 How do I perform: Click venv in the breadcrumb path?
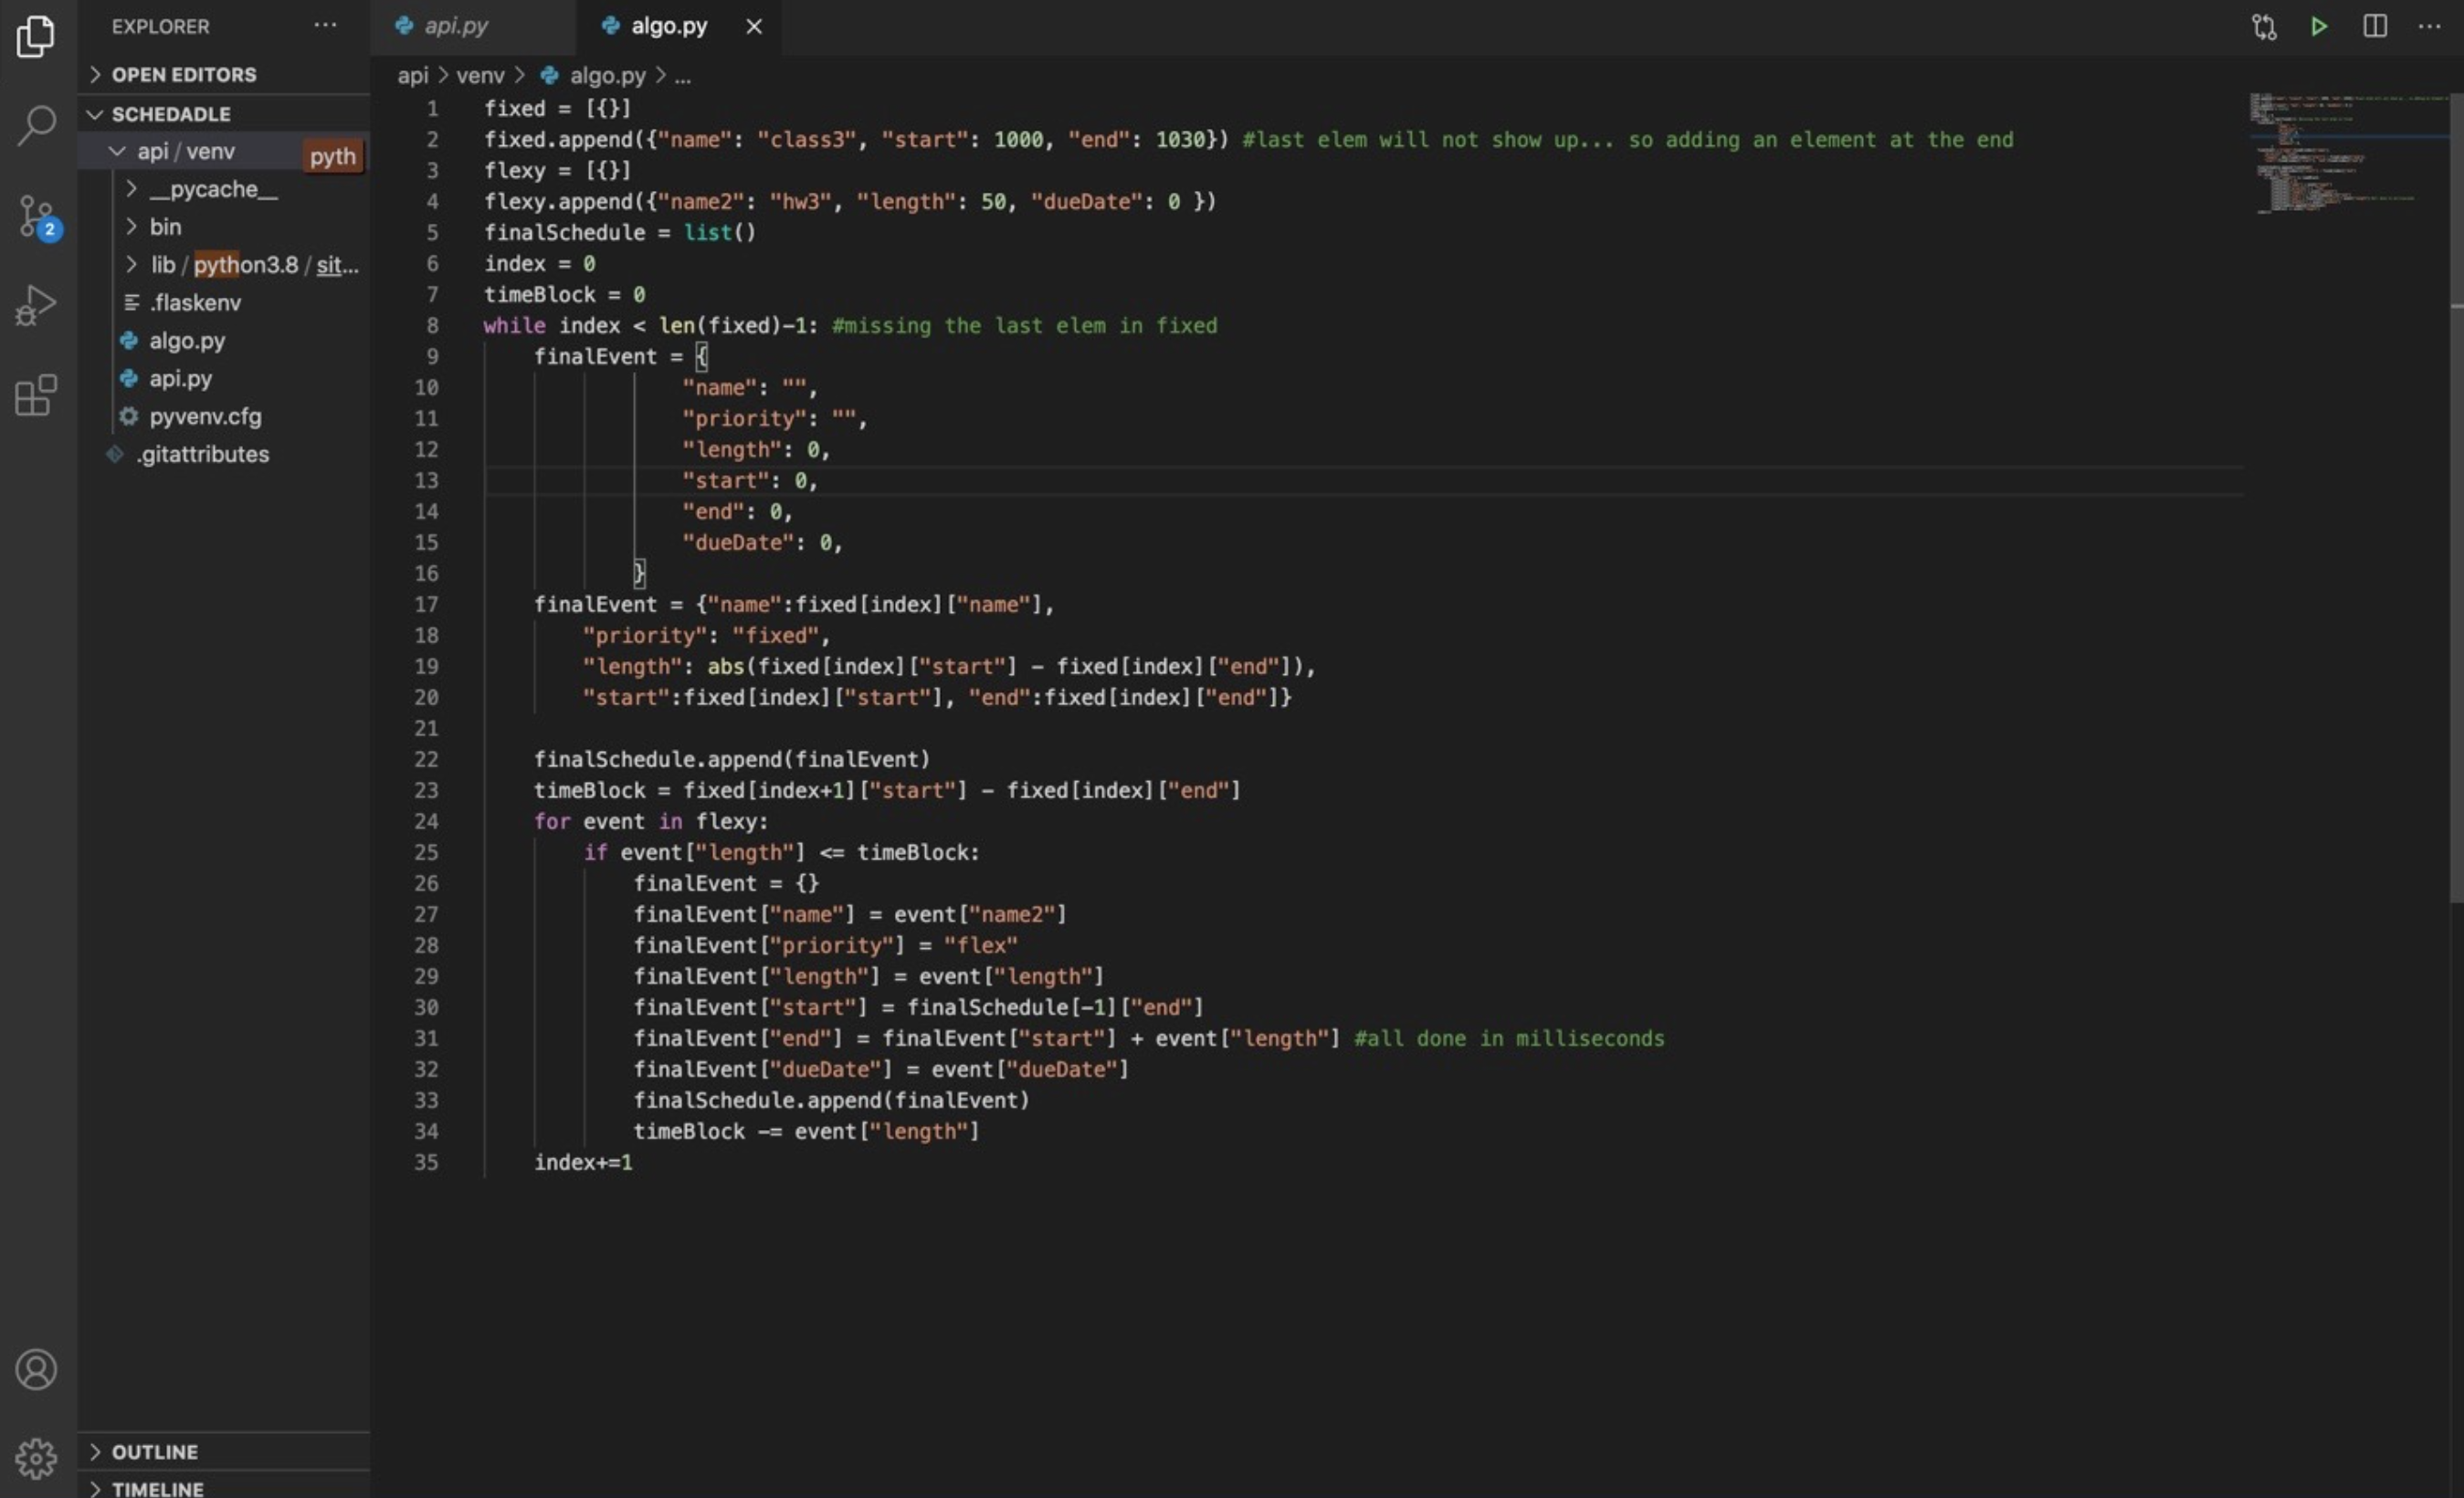[x=480, y=76]
